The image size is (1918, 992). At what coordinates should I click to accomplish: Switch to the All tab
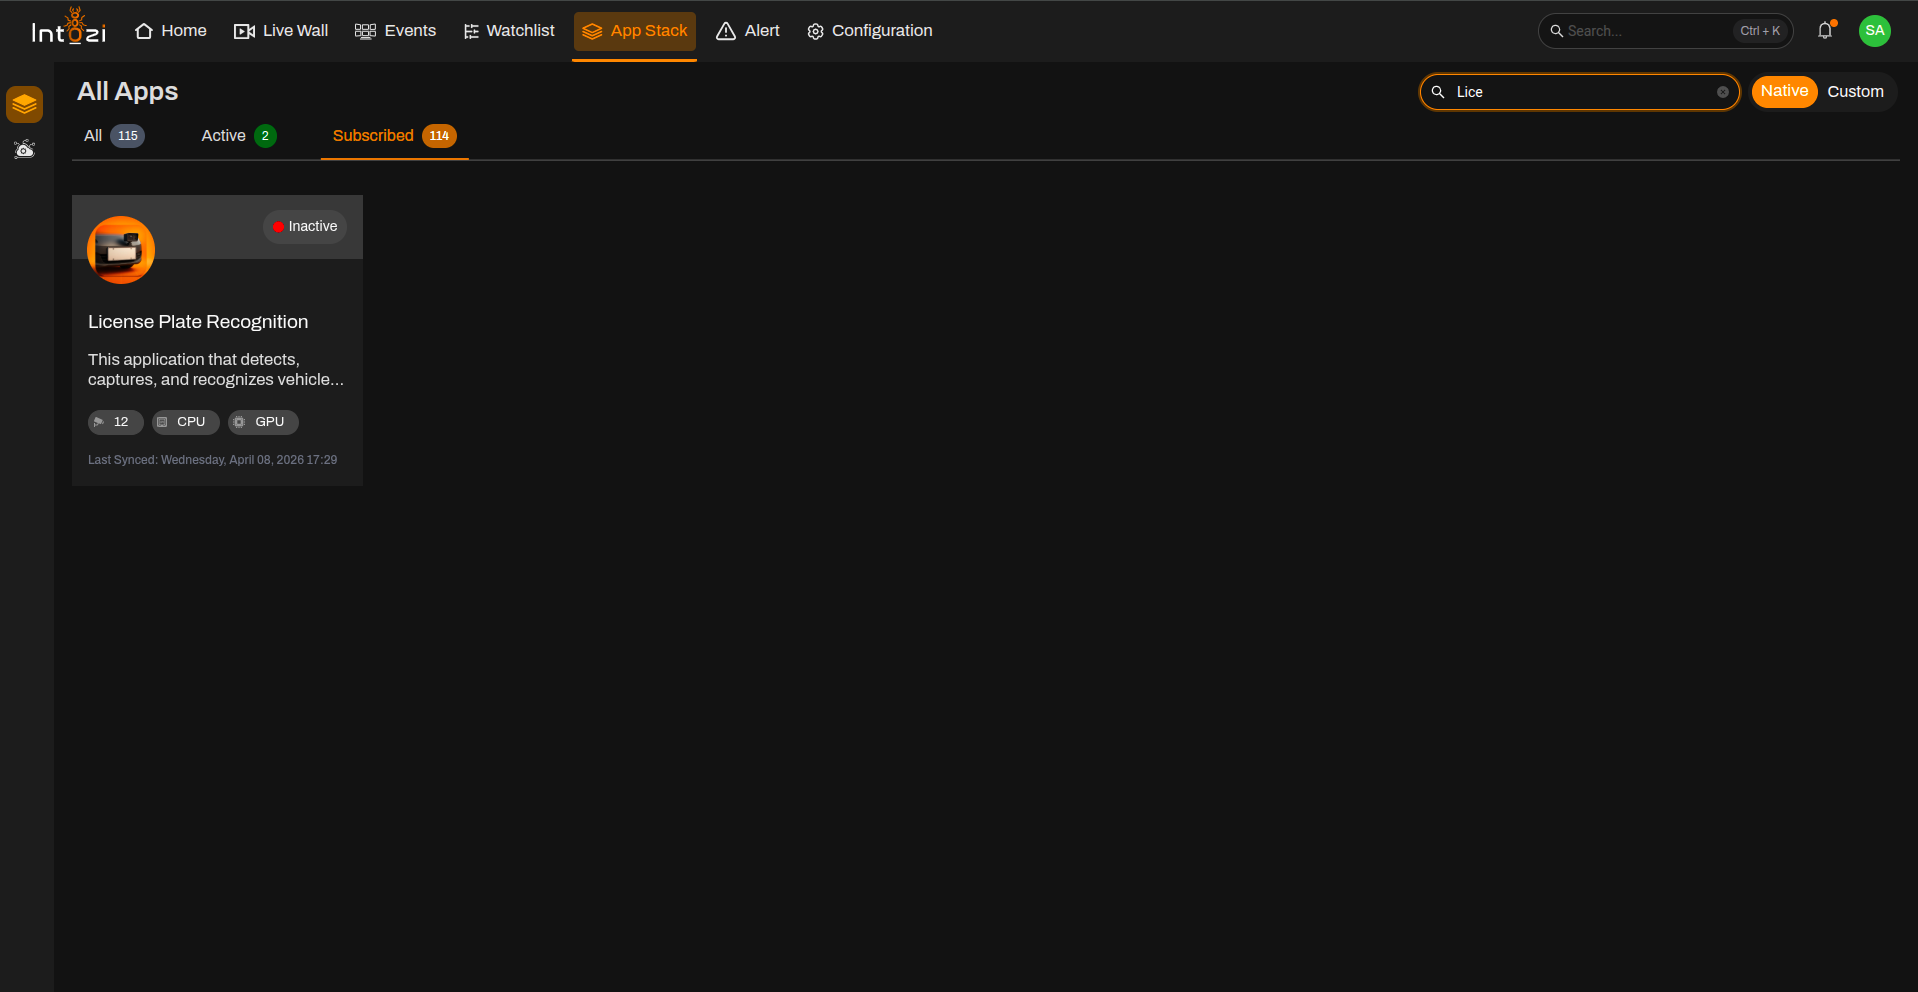pos(115,136)
